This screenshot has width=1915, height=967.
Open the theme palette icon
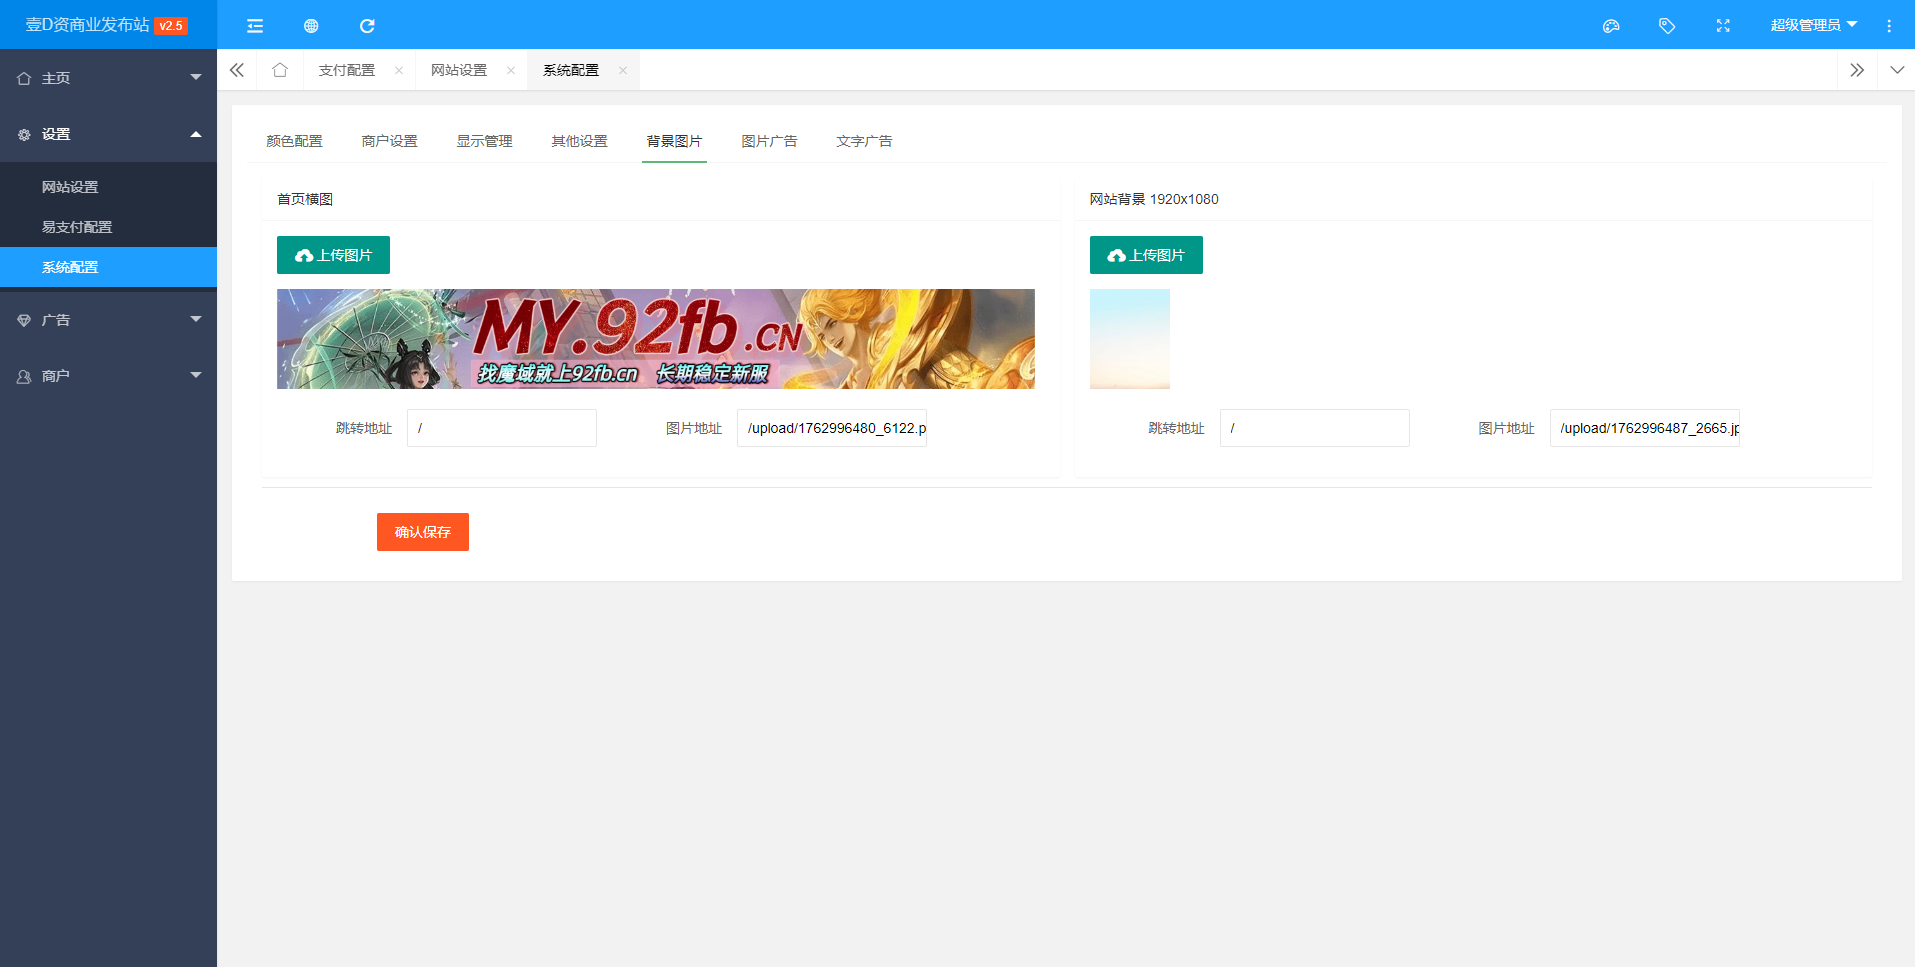point(1611,25)
